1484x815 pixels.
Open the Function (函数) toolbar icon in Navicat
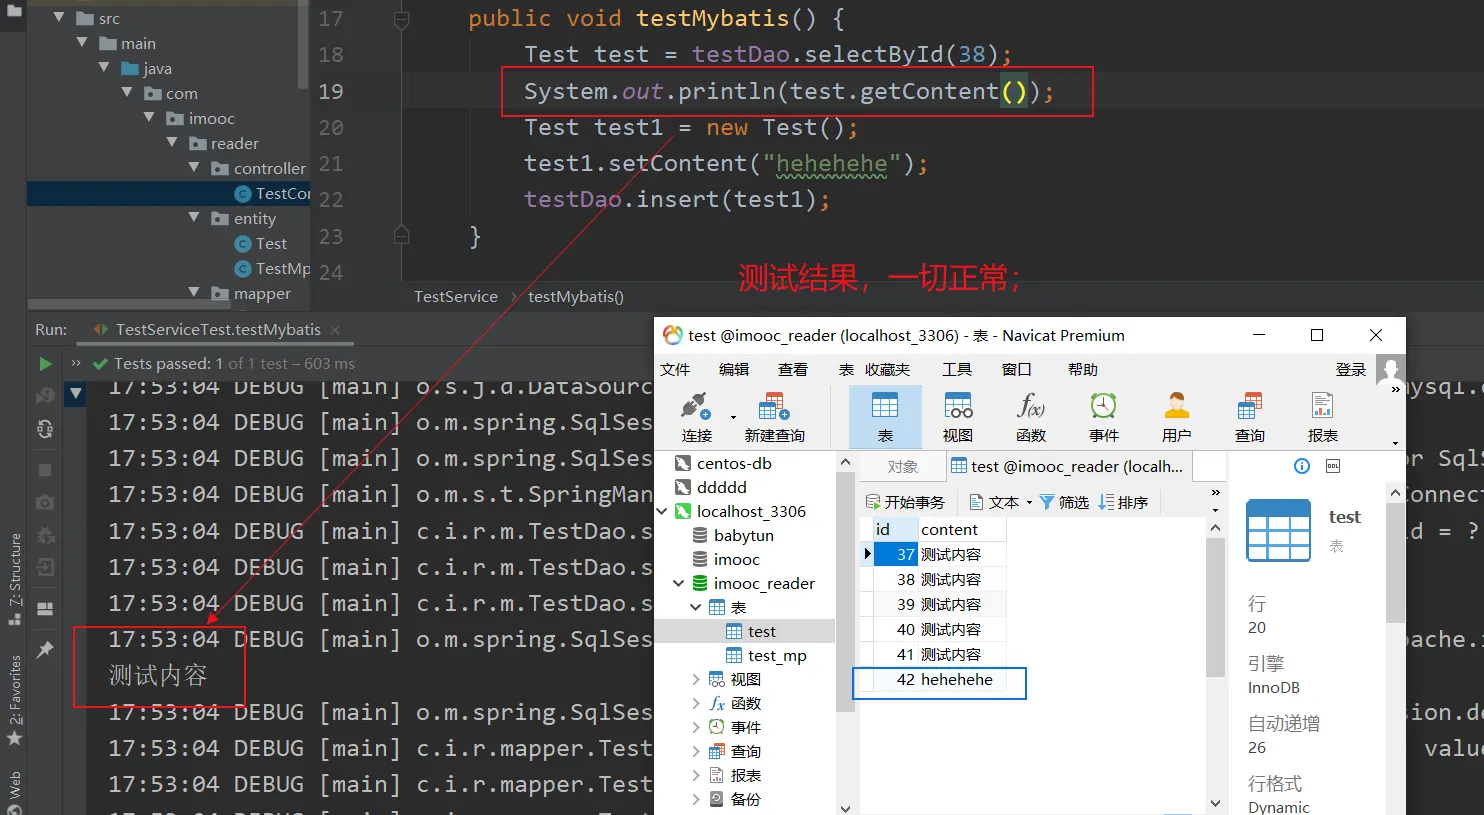[x=1031, y=417]
